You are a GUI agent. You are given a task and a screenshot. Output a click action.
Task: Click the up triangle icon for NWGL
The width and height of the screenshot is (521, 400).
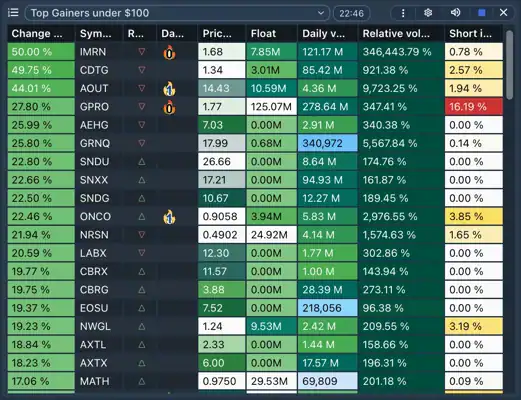point(142,326)
